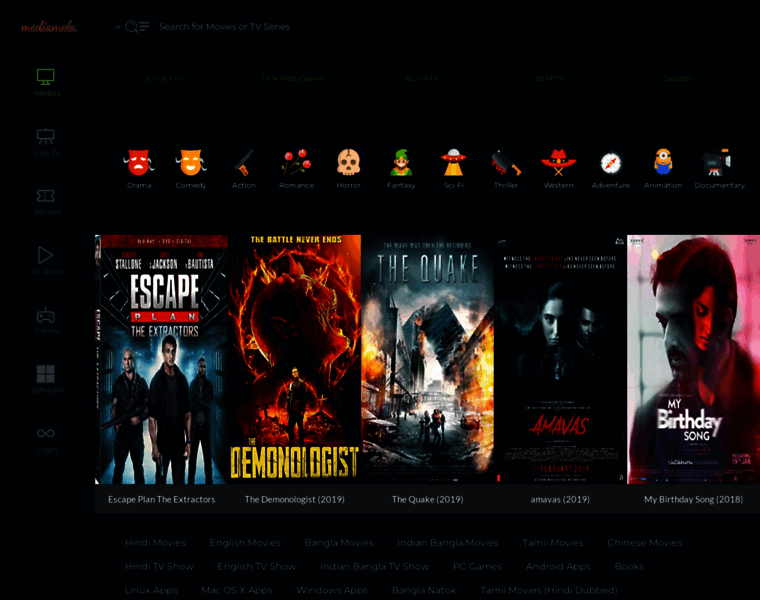Select the Horror genre skull icon

pyautogui.click(x=348, y=162)
